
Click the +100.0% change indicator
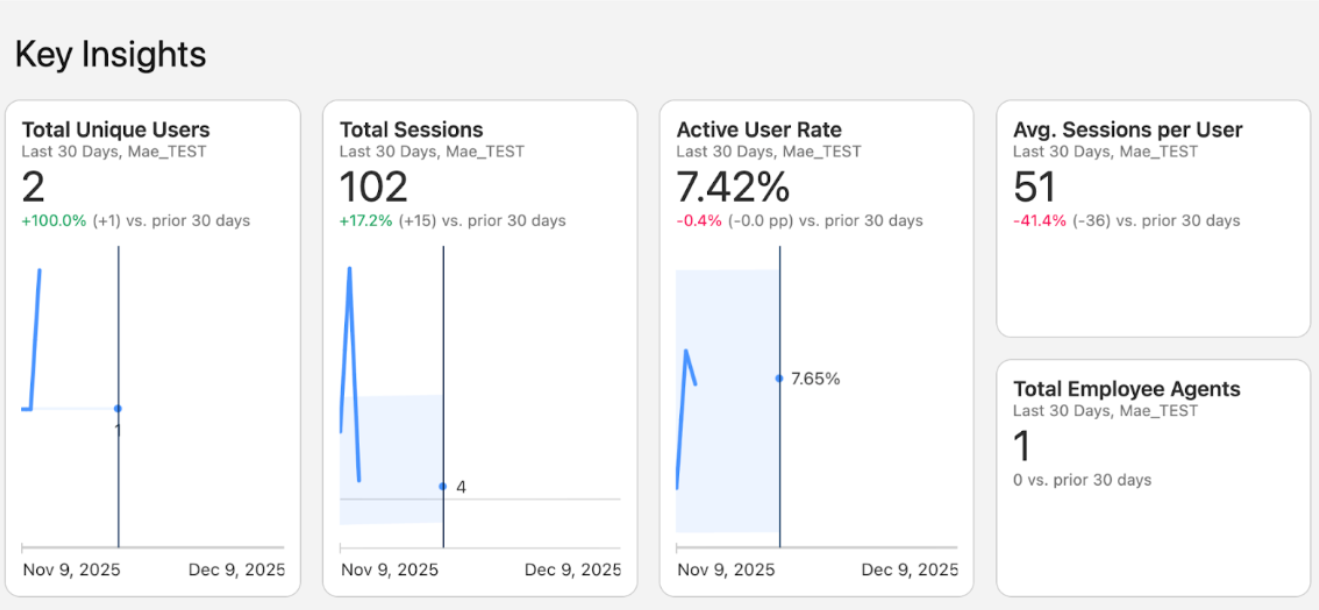(x=54, y=221)
